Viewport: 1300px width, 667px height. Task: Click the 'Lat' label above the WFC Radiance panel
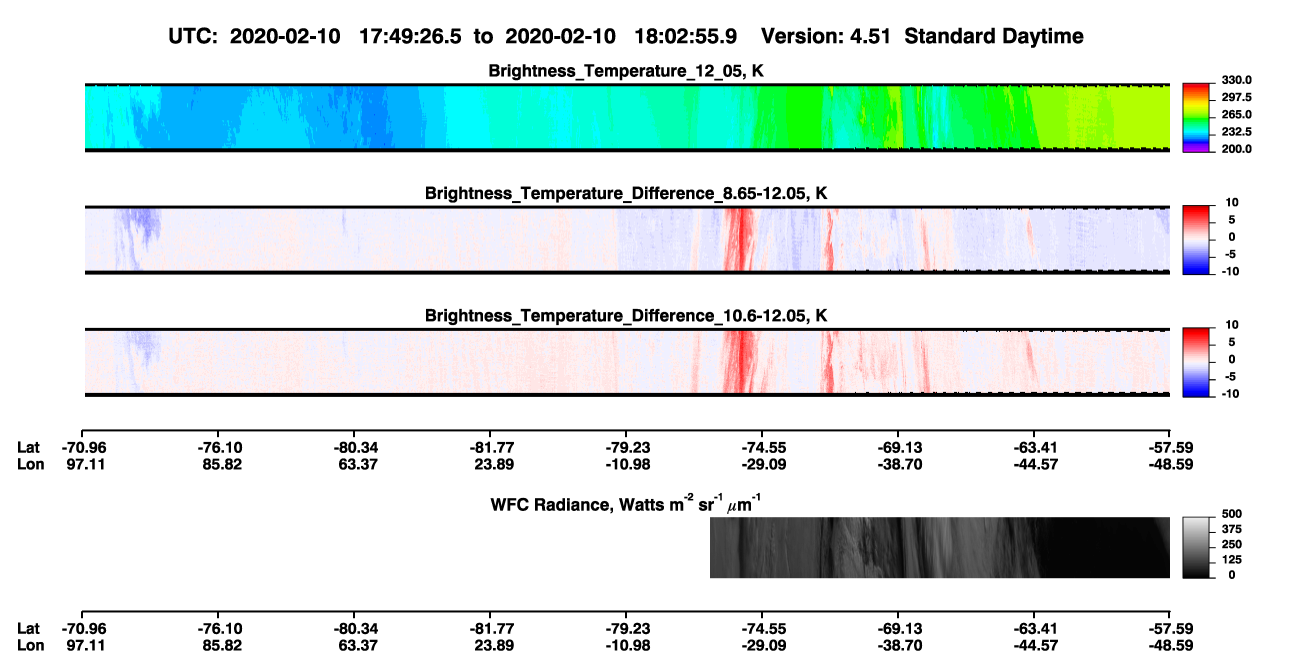coord(29,448)
